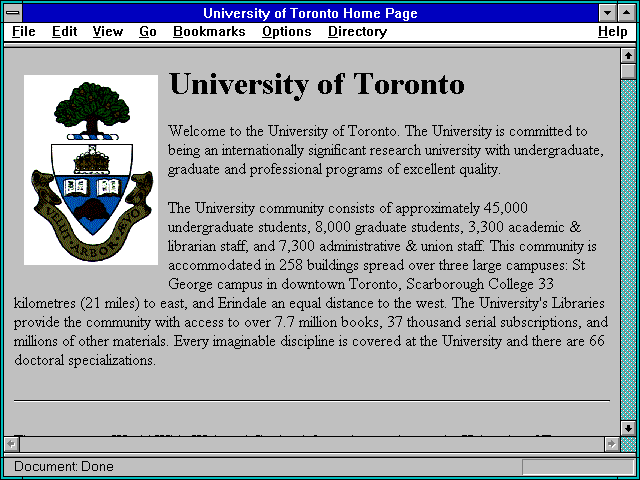Screen dimensions: 640x480
Task: Open the View menu
Action: (x=108, y=32)
